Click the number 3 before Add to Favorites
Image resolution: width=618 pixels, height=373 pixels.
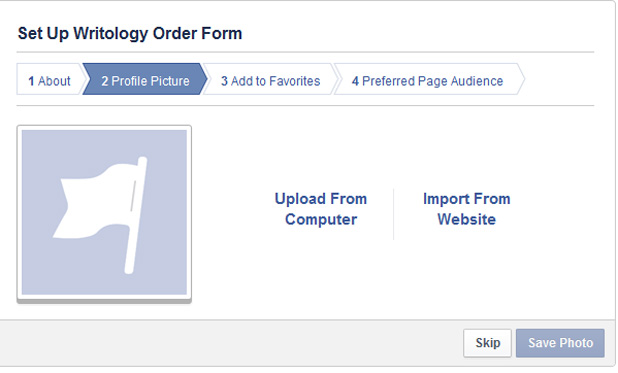tap(224, 81)
